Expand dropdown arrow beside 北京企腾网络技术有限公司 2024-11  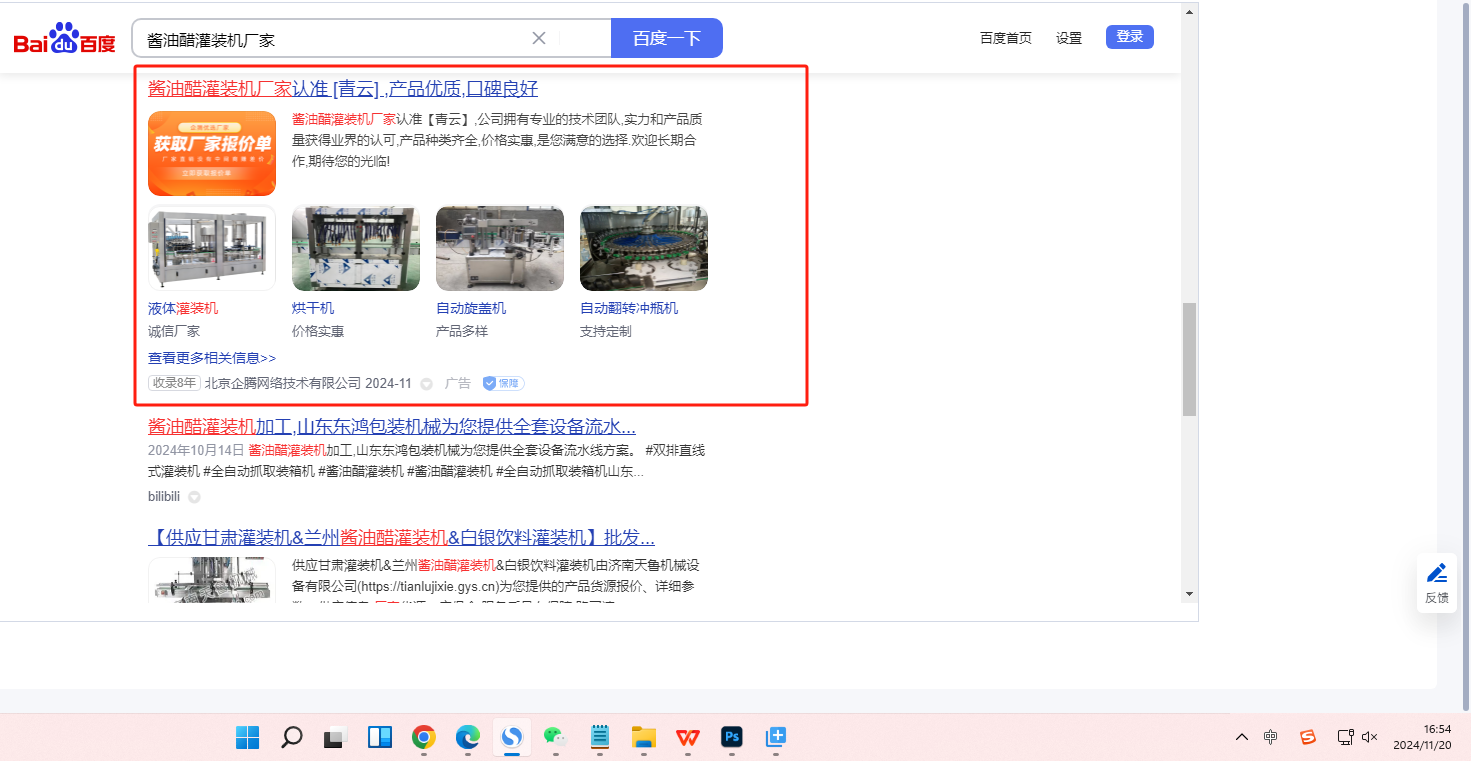click(x=427, y=384)
